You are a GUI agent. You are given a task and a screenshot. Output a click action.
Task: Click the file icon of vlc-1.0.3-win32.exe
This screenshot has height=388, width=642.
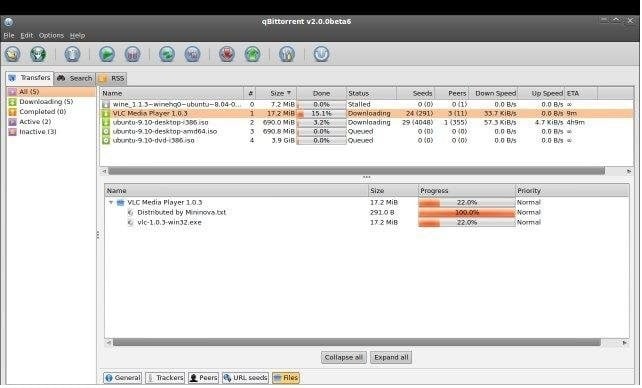click(131, 223)
